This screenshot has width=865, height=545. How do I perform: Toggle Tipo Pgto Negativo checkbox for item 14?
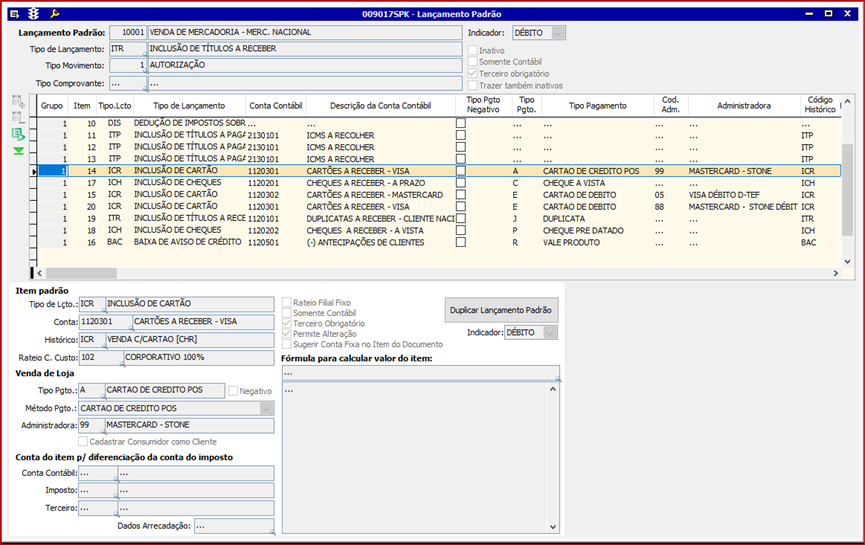(x=461, y=171)
